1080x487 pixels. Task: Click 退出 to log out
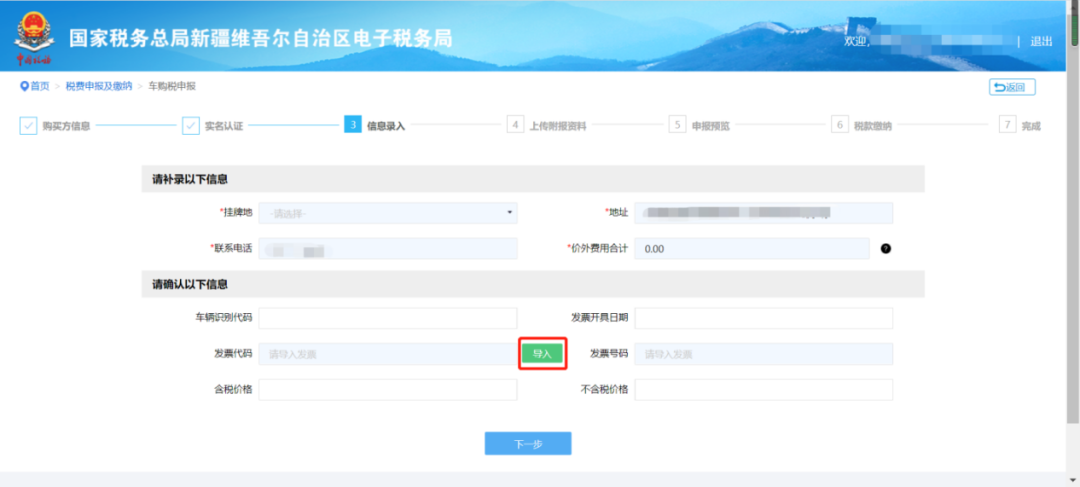1041,42
